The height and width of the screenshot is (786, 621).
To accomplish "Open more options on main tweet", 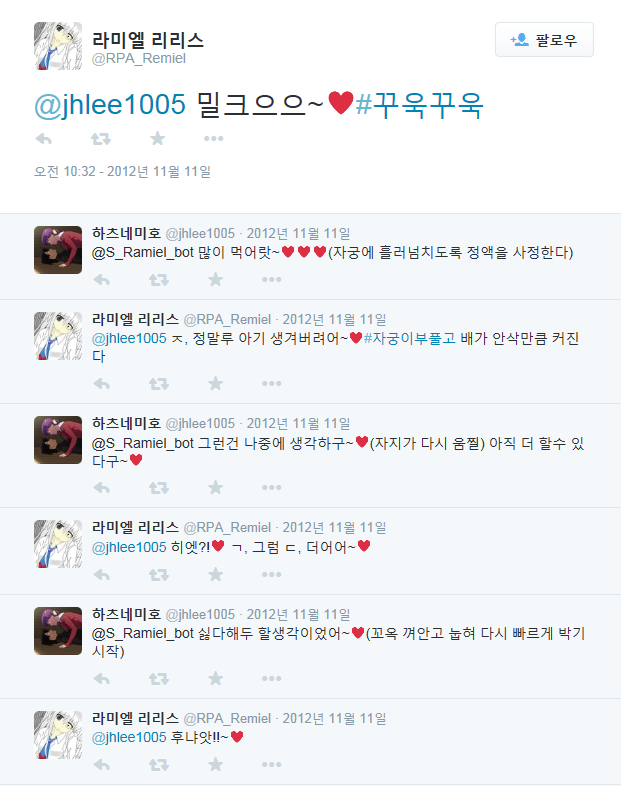I will tap(214, 139).
